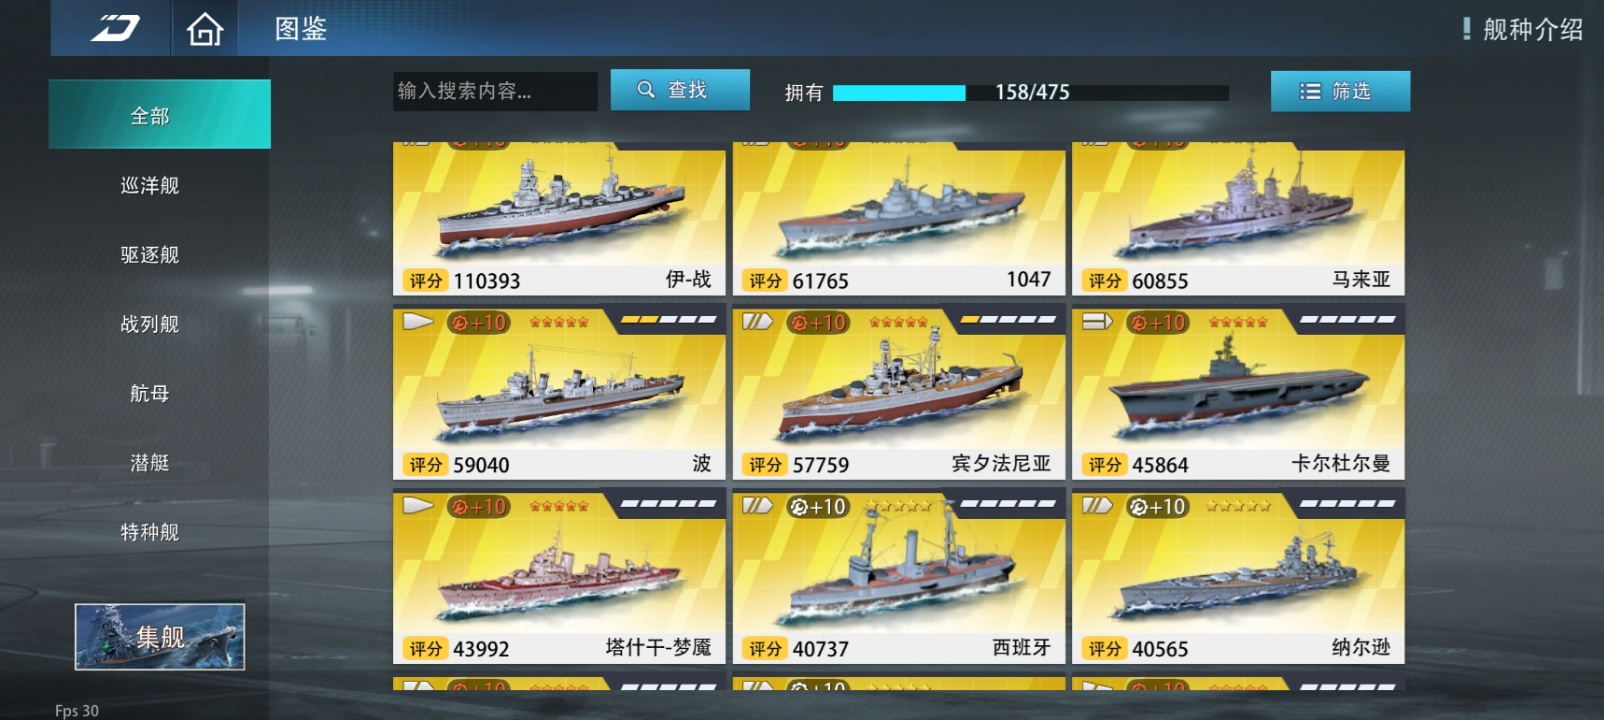Tap the +10 upgrade badge on 宾夕法尼亚
Image resolution: width=1604 pixels, height=720 pixels.
[x=818, y=323]
